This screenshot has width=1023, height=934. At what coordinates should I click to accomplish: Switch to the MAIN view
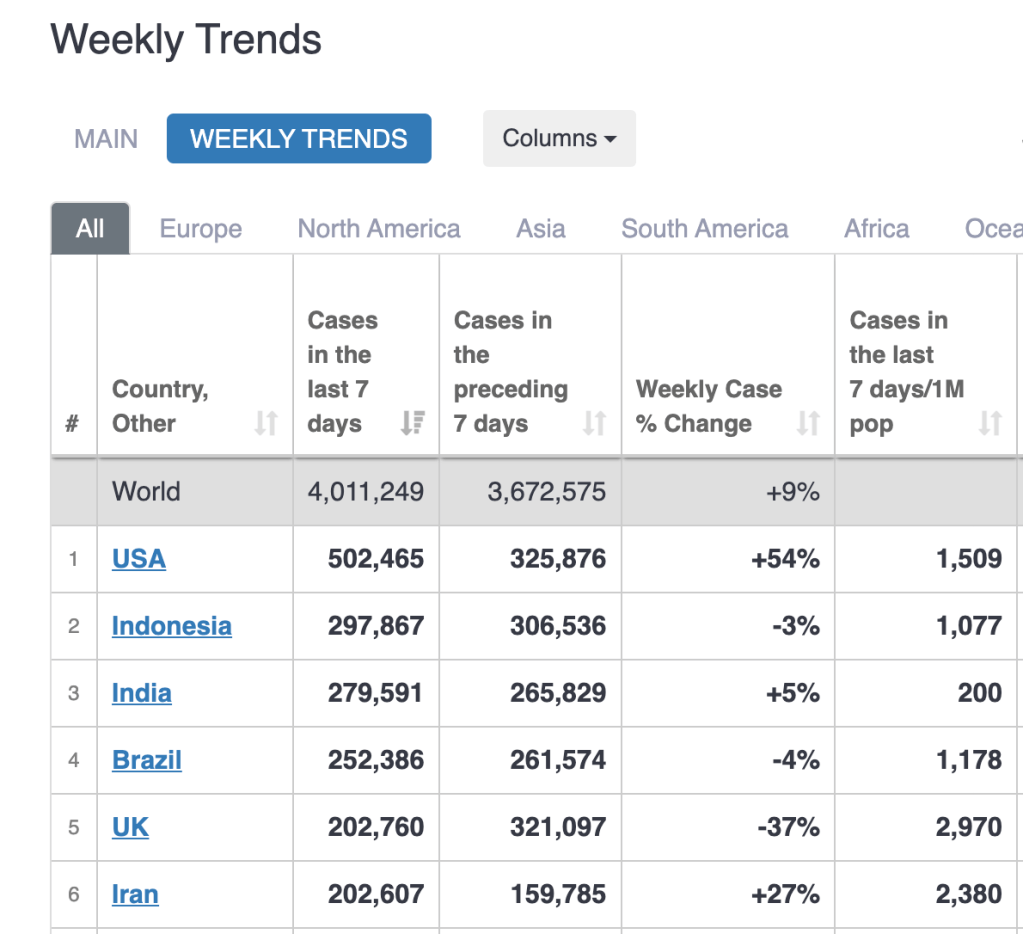[106, 138]
